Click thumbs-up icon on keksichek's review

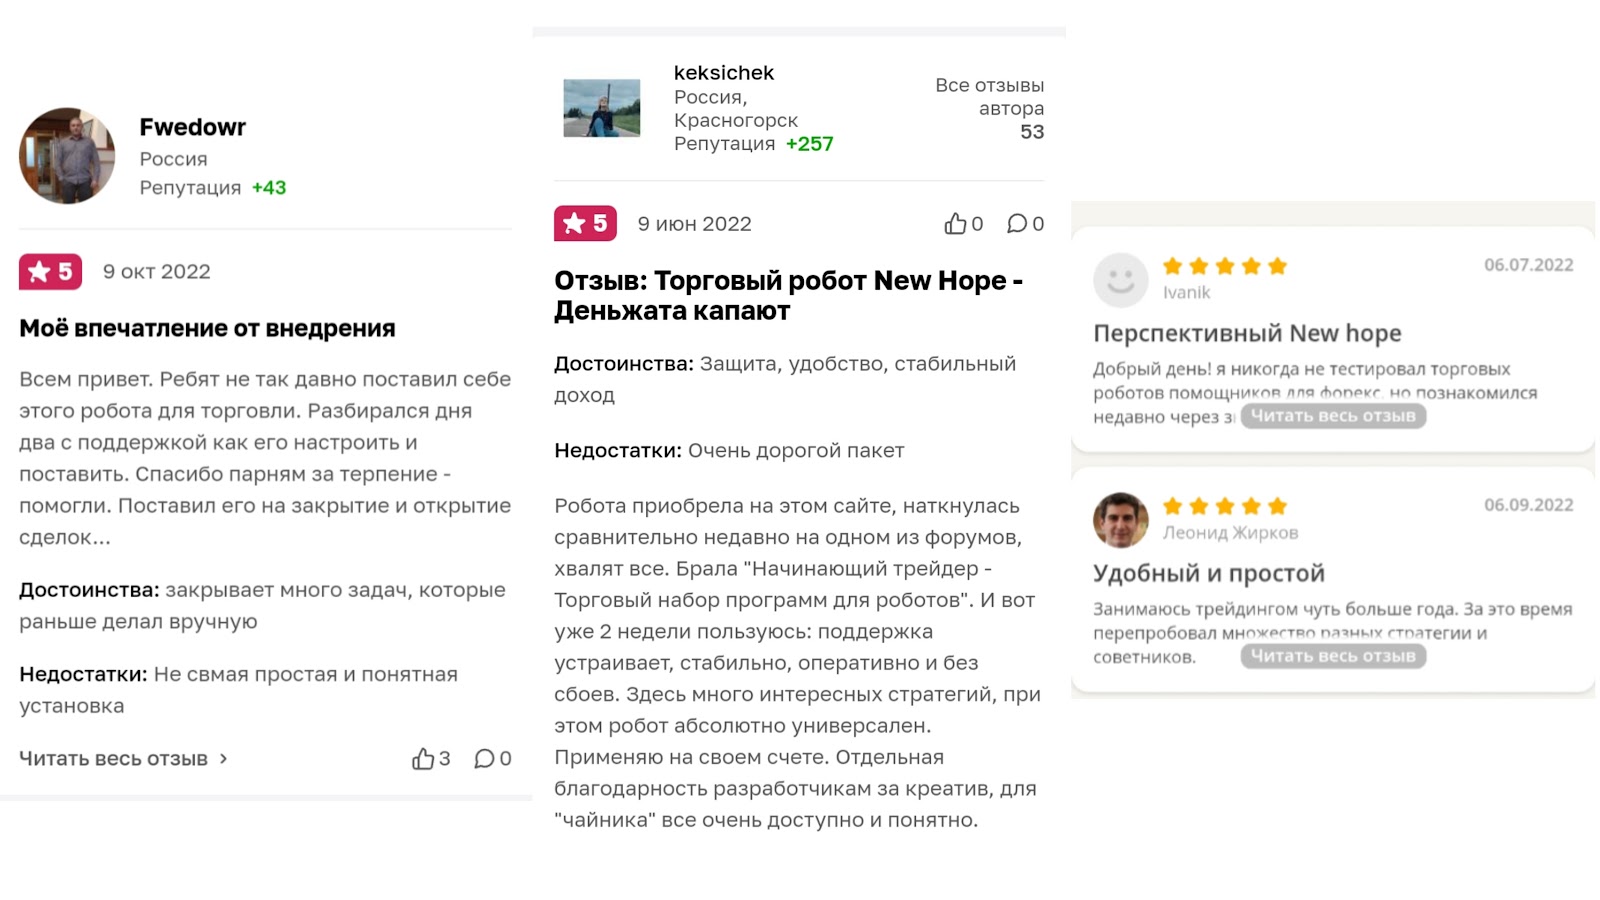click(x=955, y=224)
